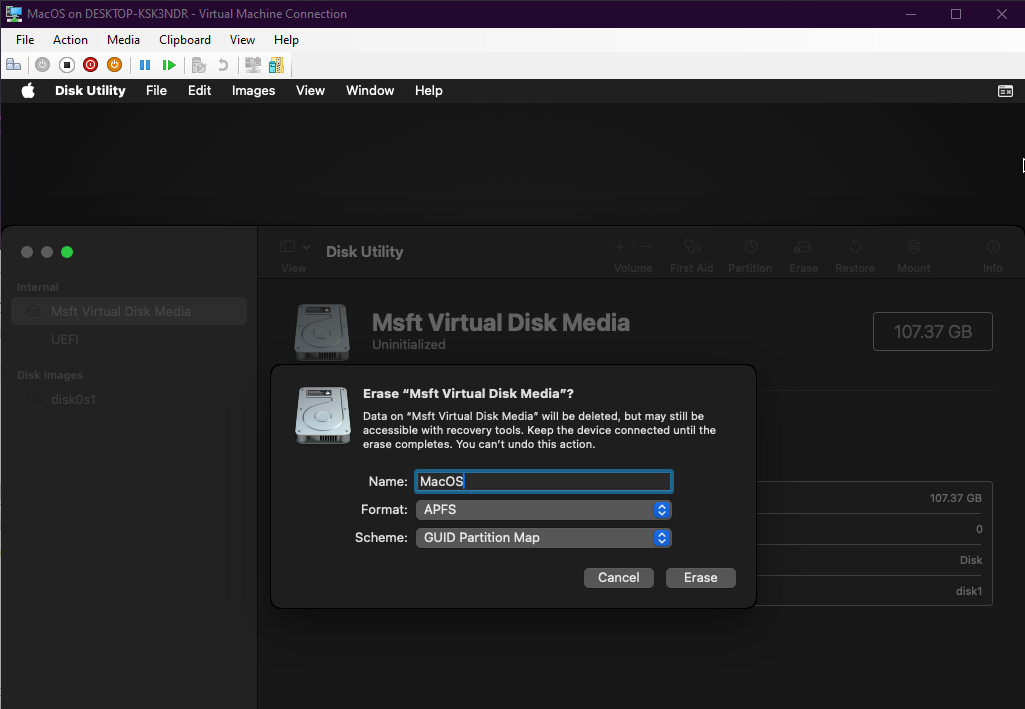
Task: Open the Images menu in macOS menu bar
Action: click(253, 91)
